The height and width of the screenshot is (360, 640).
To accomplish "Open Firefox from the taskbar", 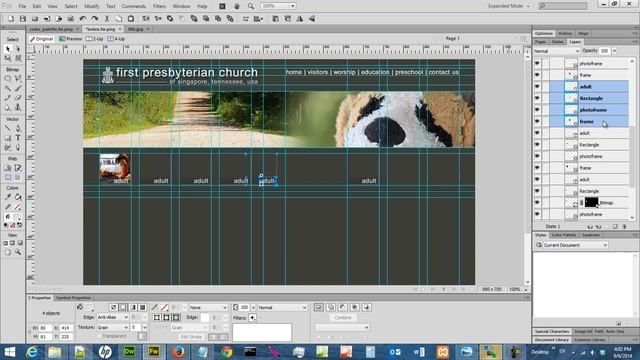I will coord(178,352).
